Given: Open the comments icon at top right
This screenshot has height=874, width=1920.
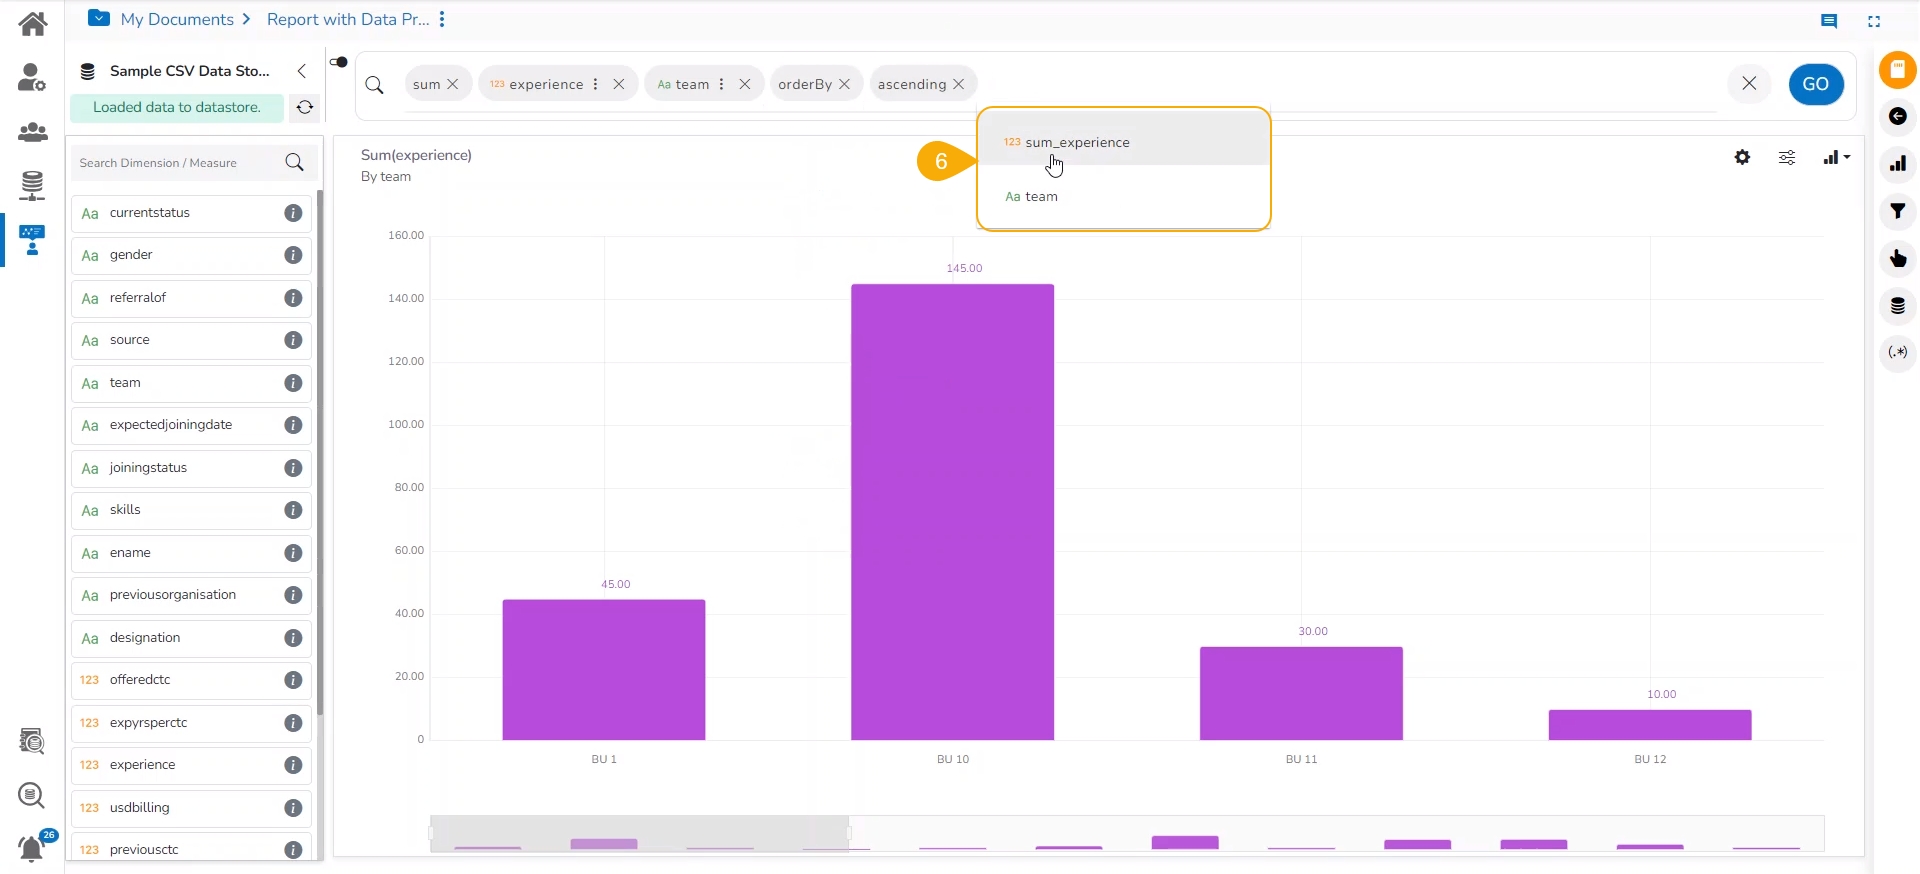Looking at the screenshot, I should coord(1829,20).
